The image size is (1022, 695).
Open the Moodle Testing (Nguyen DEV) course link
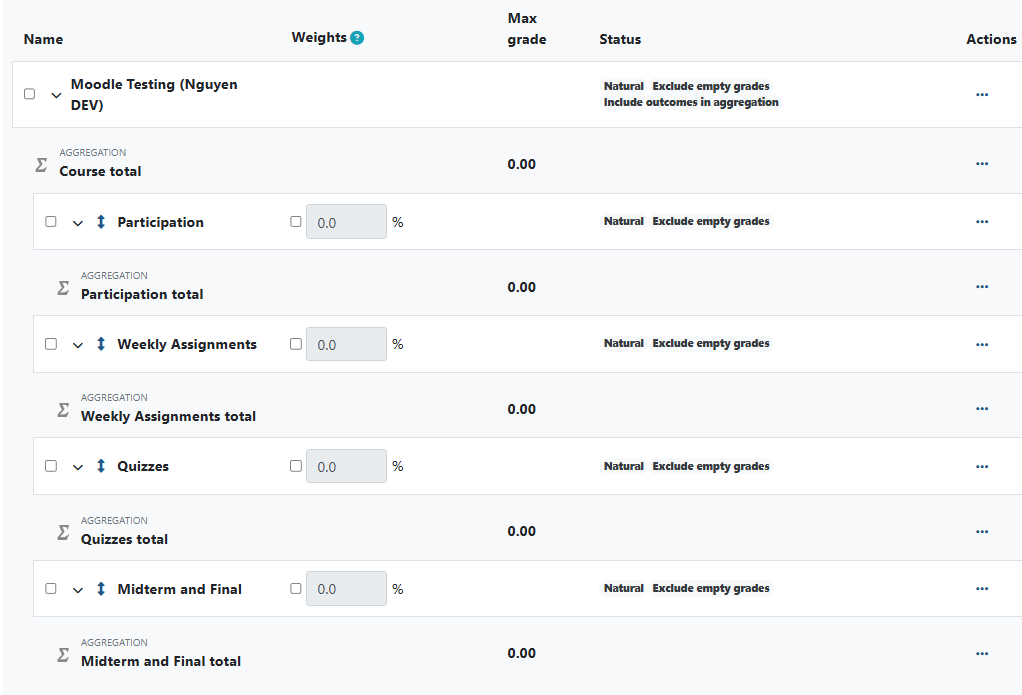point(154,94)
